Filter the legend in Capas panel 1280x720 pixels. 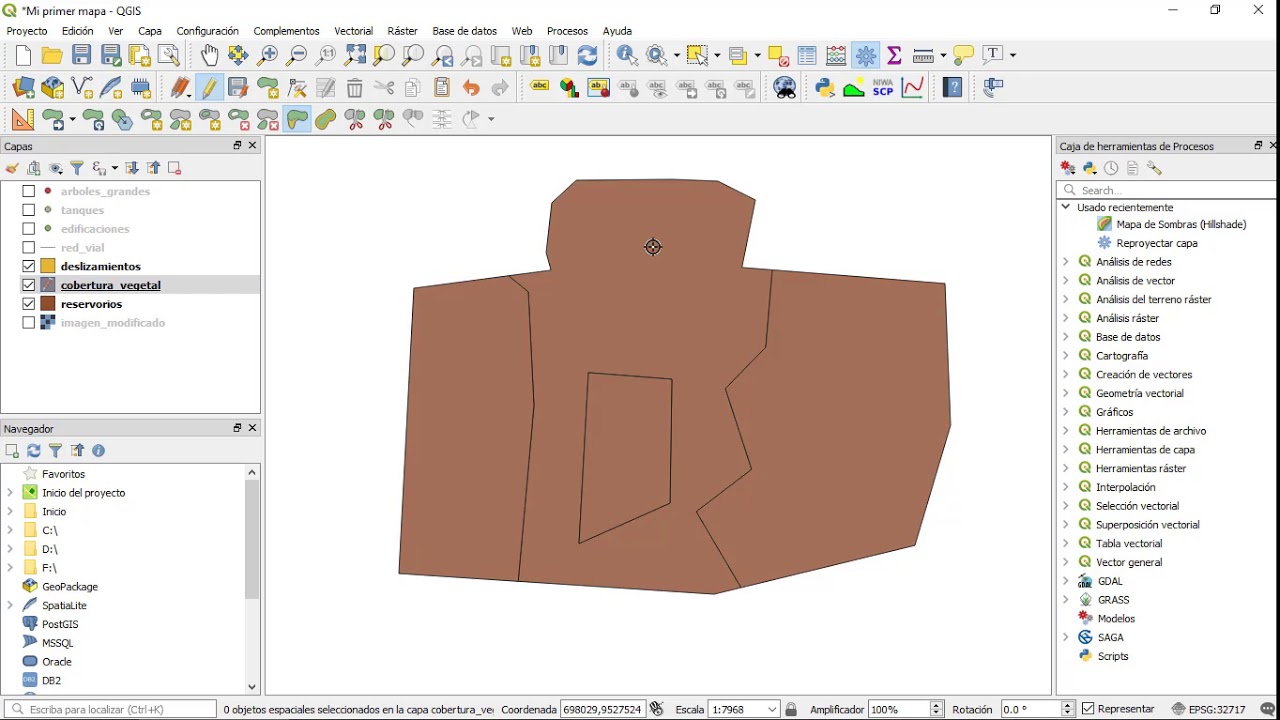(77, 168)
